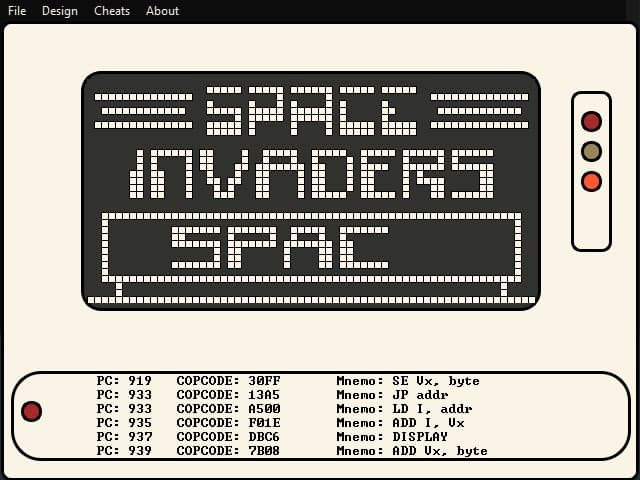
Task: Click the PC: 919 value
Action: click(x=124, y=381)
